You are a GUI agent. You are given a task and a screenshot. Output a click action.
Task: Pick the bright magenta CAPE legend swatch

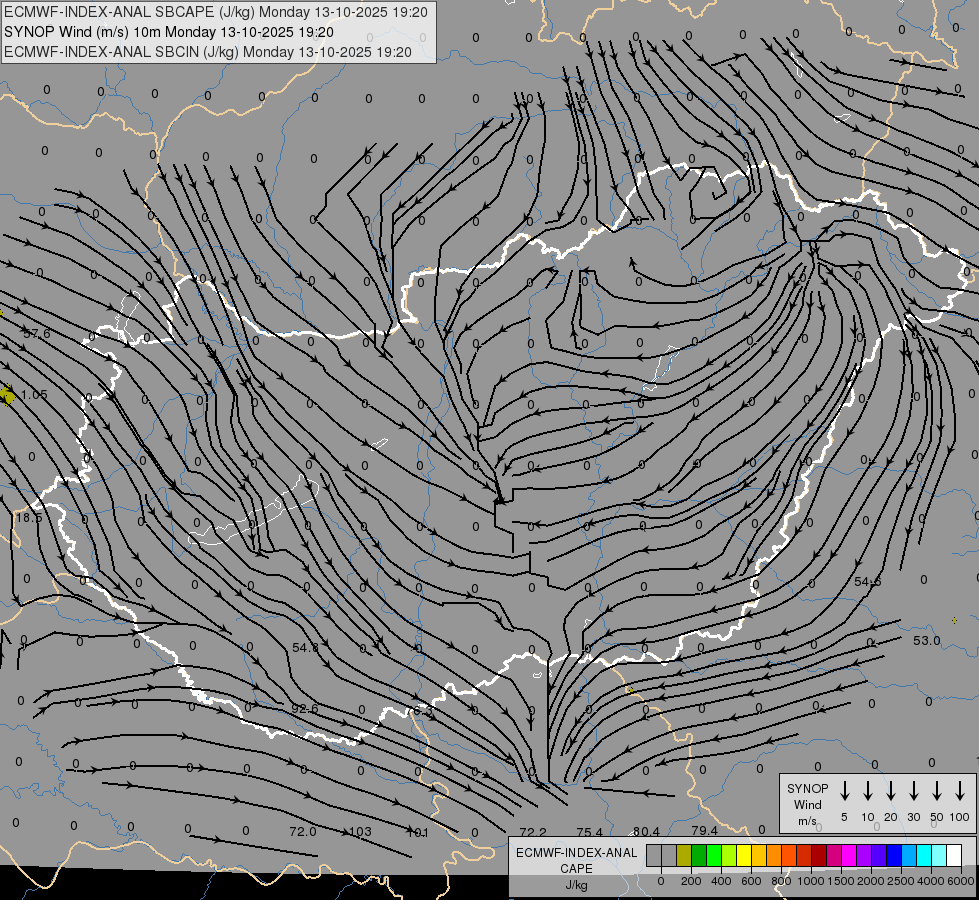849,855
